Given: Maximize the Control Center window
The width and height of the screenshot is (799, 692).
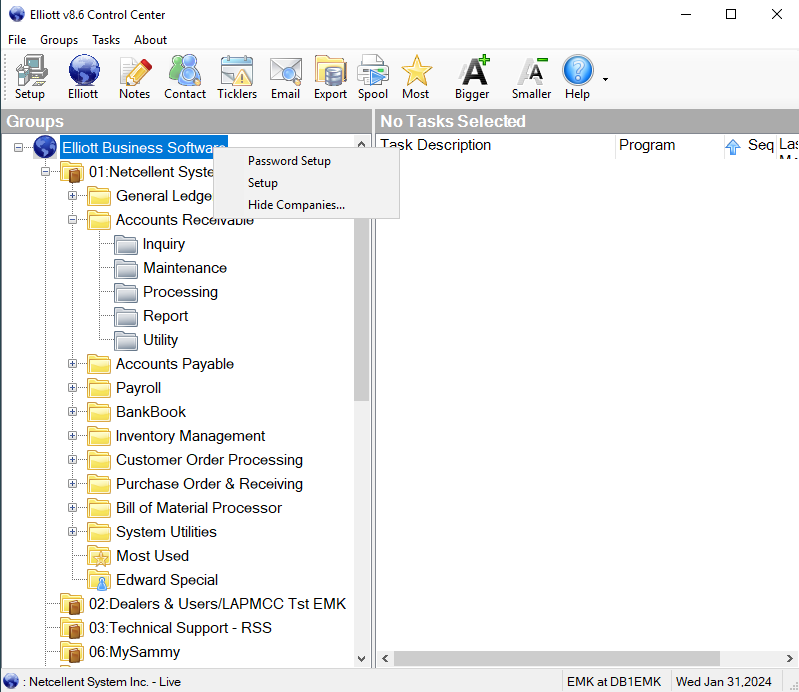Looking at the screenshot, I should (x=731, y=14).
